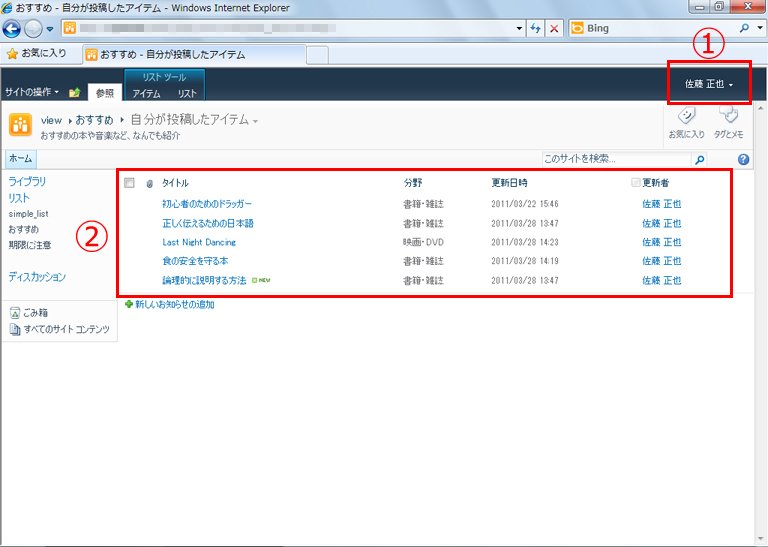Viewport: 768px width, 547px height.
Task: Click the date 2011/03/22 15:46
Action: [525, 204]
